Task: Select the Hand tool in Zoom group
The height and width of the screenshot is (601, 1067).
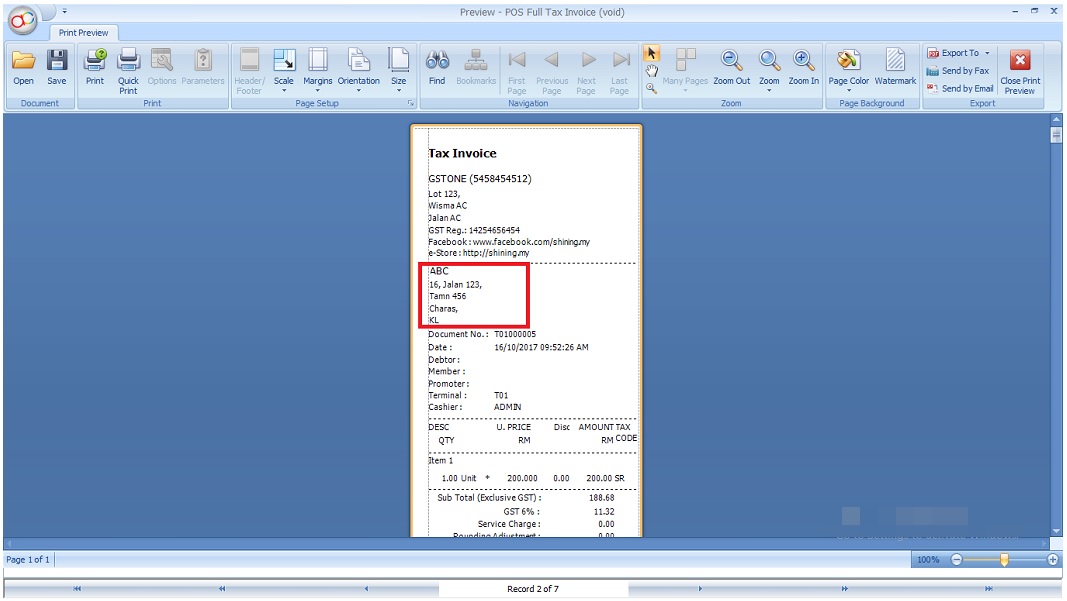Action: pos(651,71)
